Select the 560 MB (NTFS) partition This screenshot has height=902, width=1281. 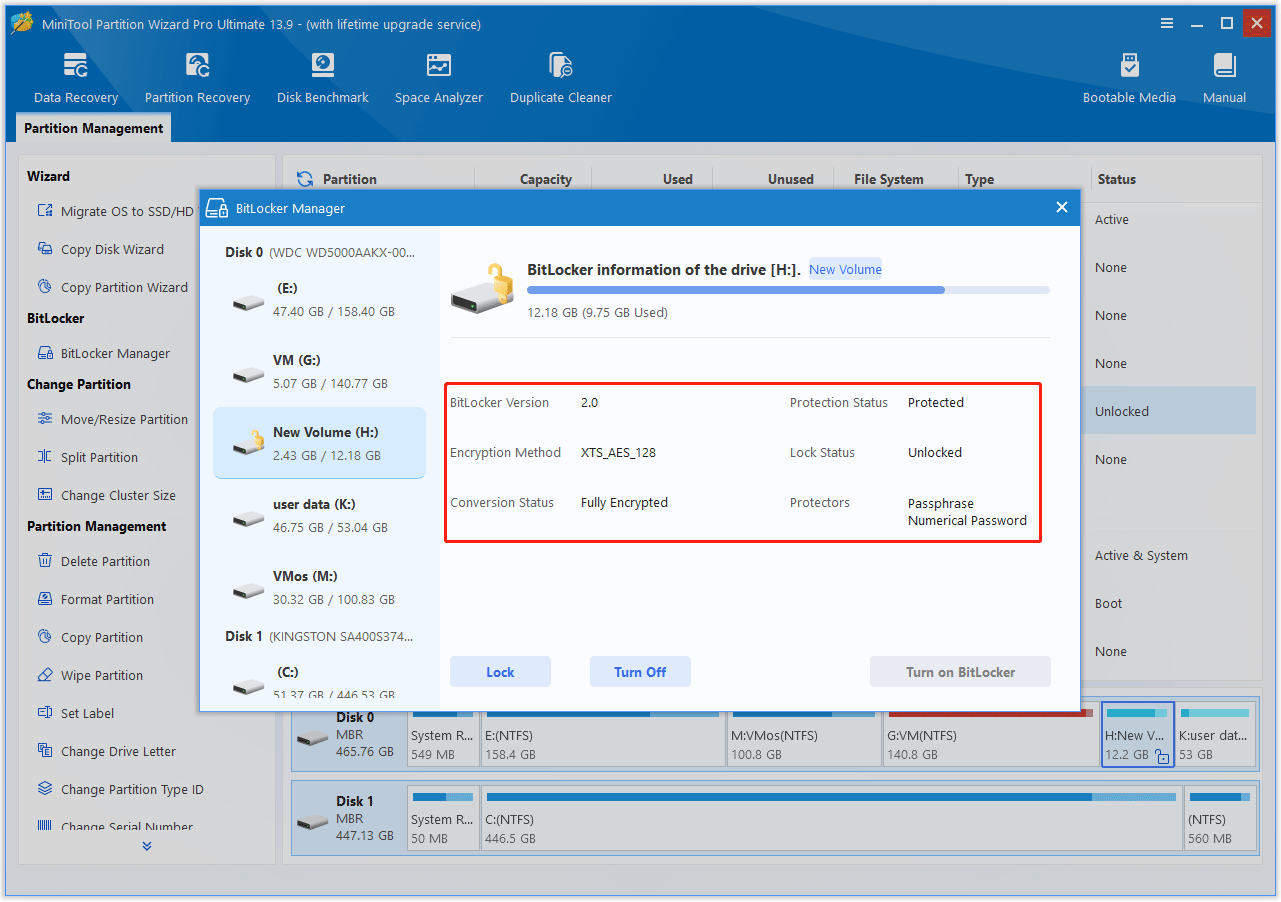(x=1220, y=818)
